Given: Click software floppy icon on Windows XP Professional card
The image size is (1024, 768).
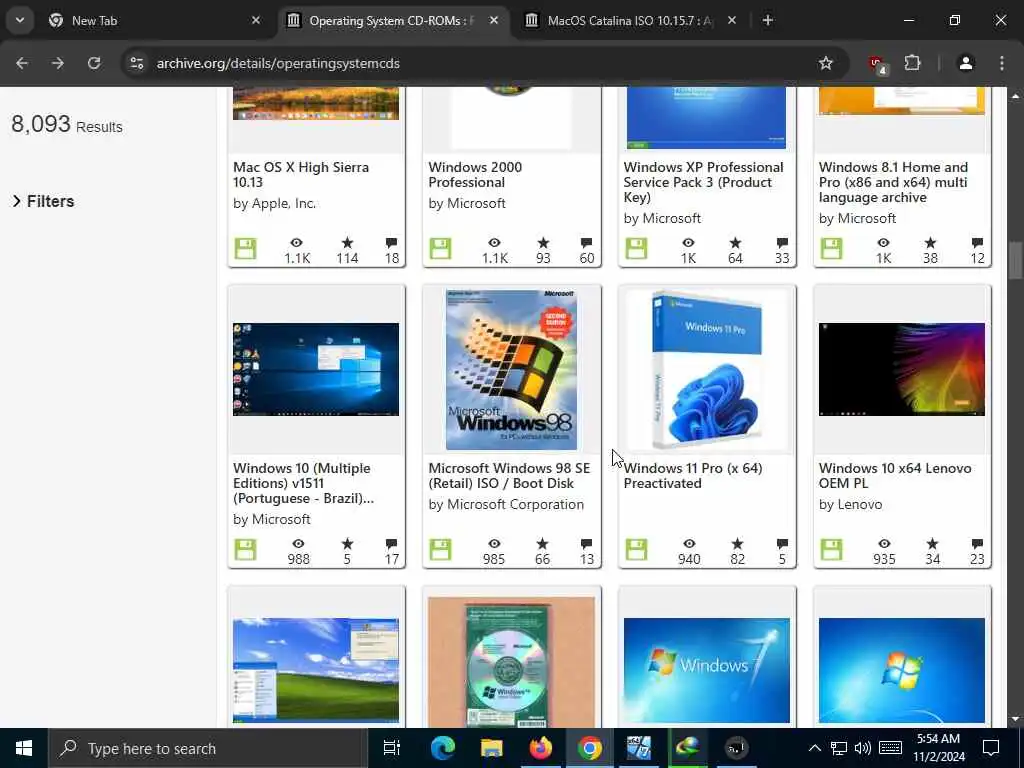Looking at the screenshot, I should click(636, 249).
